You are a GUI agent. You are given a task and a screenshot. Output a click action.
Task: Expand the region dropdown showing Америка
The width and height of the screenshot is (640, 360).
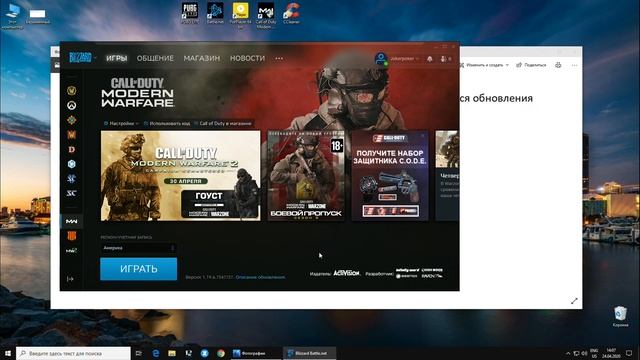(138, 248)
